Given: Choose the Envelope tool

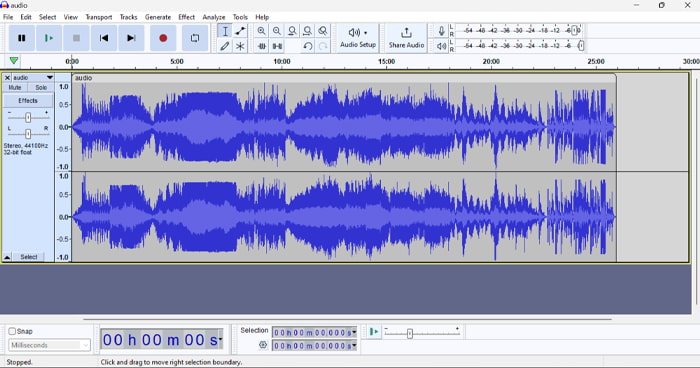Looking at the screenshot, I should pos(240,31).
